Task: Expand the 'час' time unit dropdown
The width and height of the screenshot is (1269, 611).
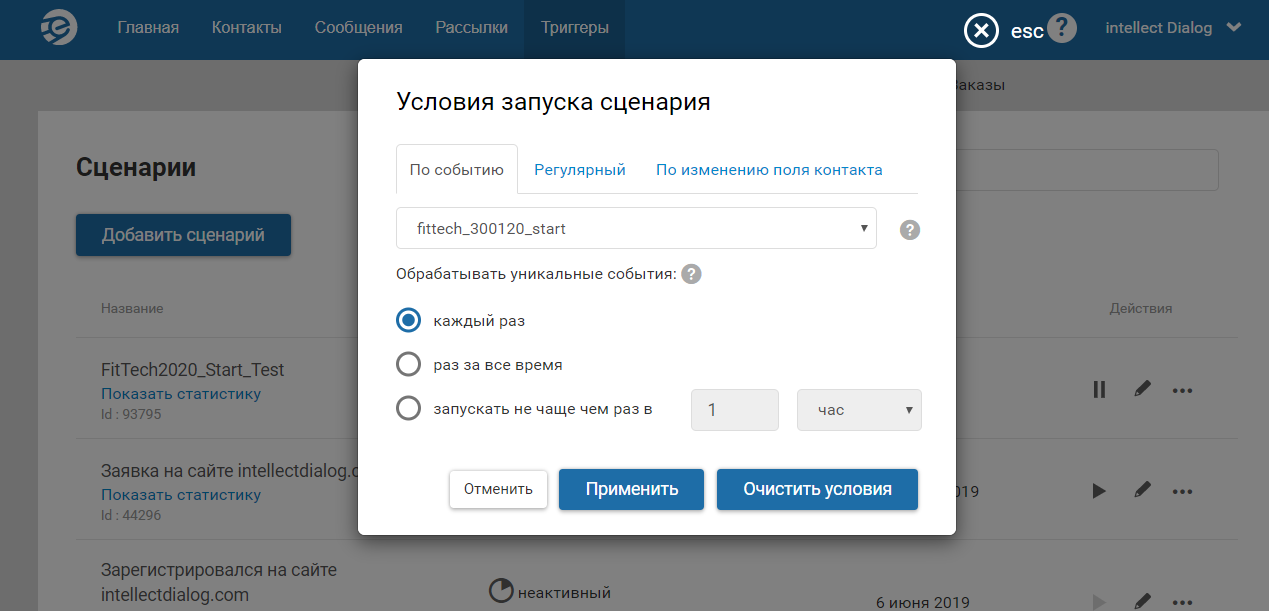Action: [858, 410]
